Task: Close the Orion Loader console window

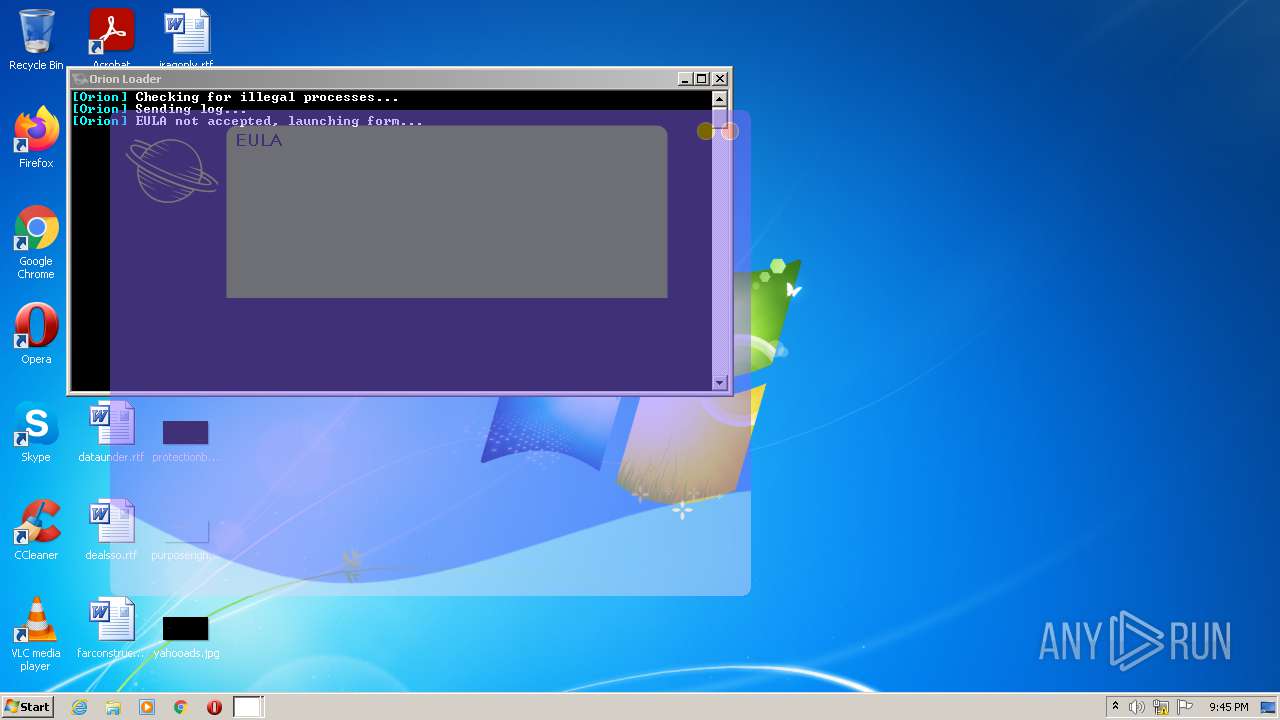Action: pos(720,79)
